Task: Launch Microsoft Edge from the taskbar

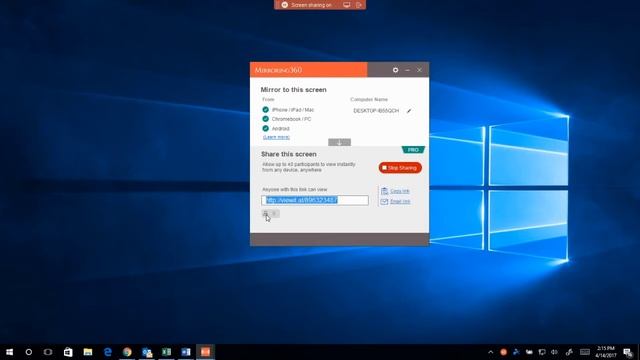Action: [x=108, y=352]
